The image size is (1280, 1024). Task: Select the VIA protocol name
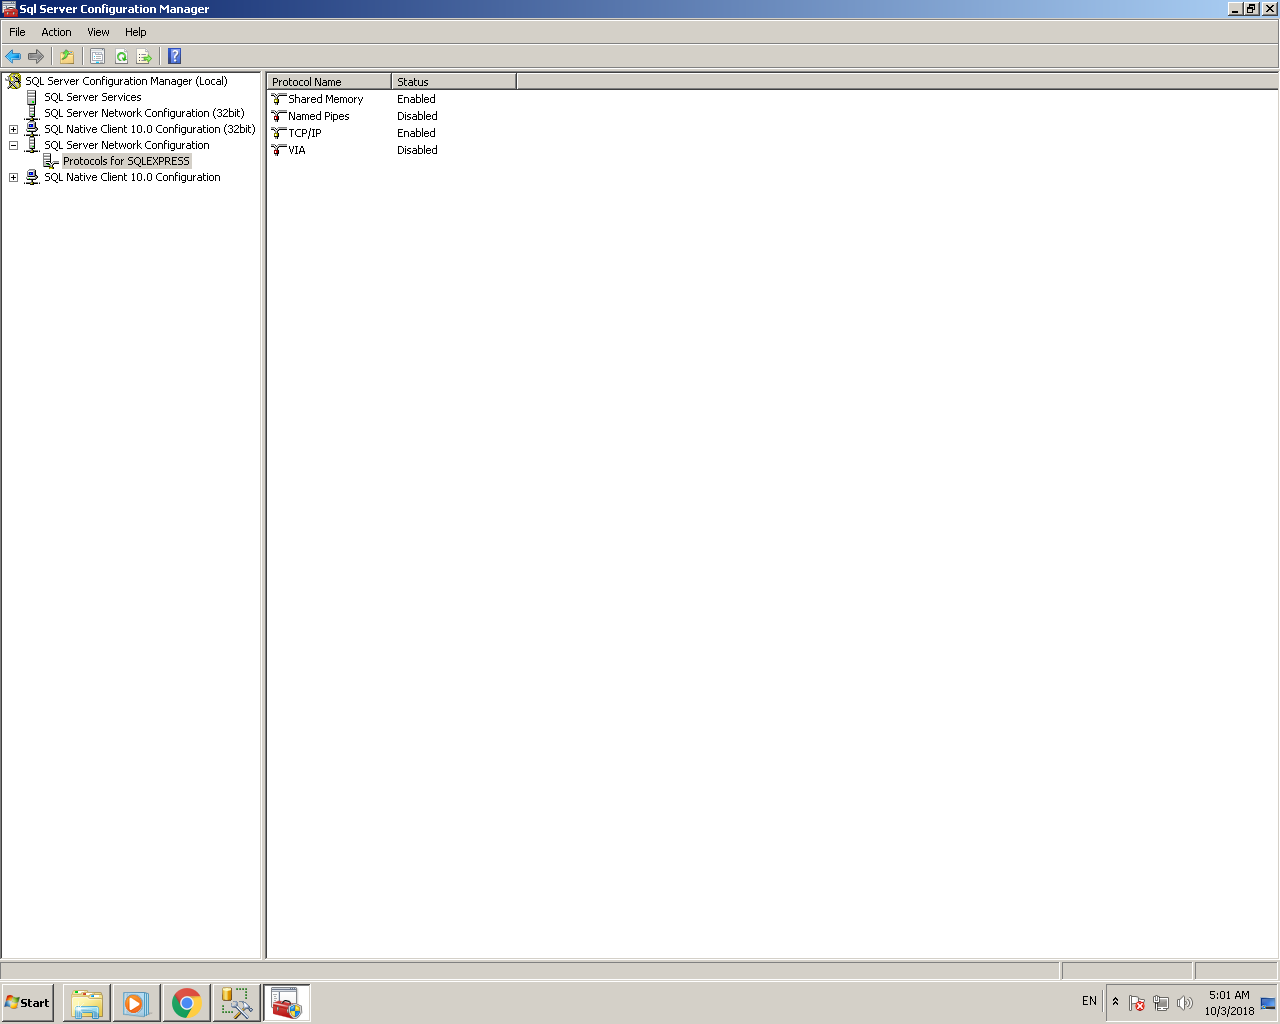tap(297, 150)
